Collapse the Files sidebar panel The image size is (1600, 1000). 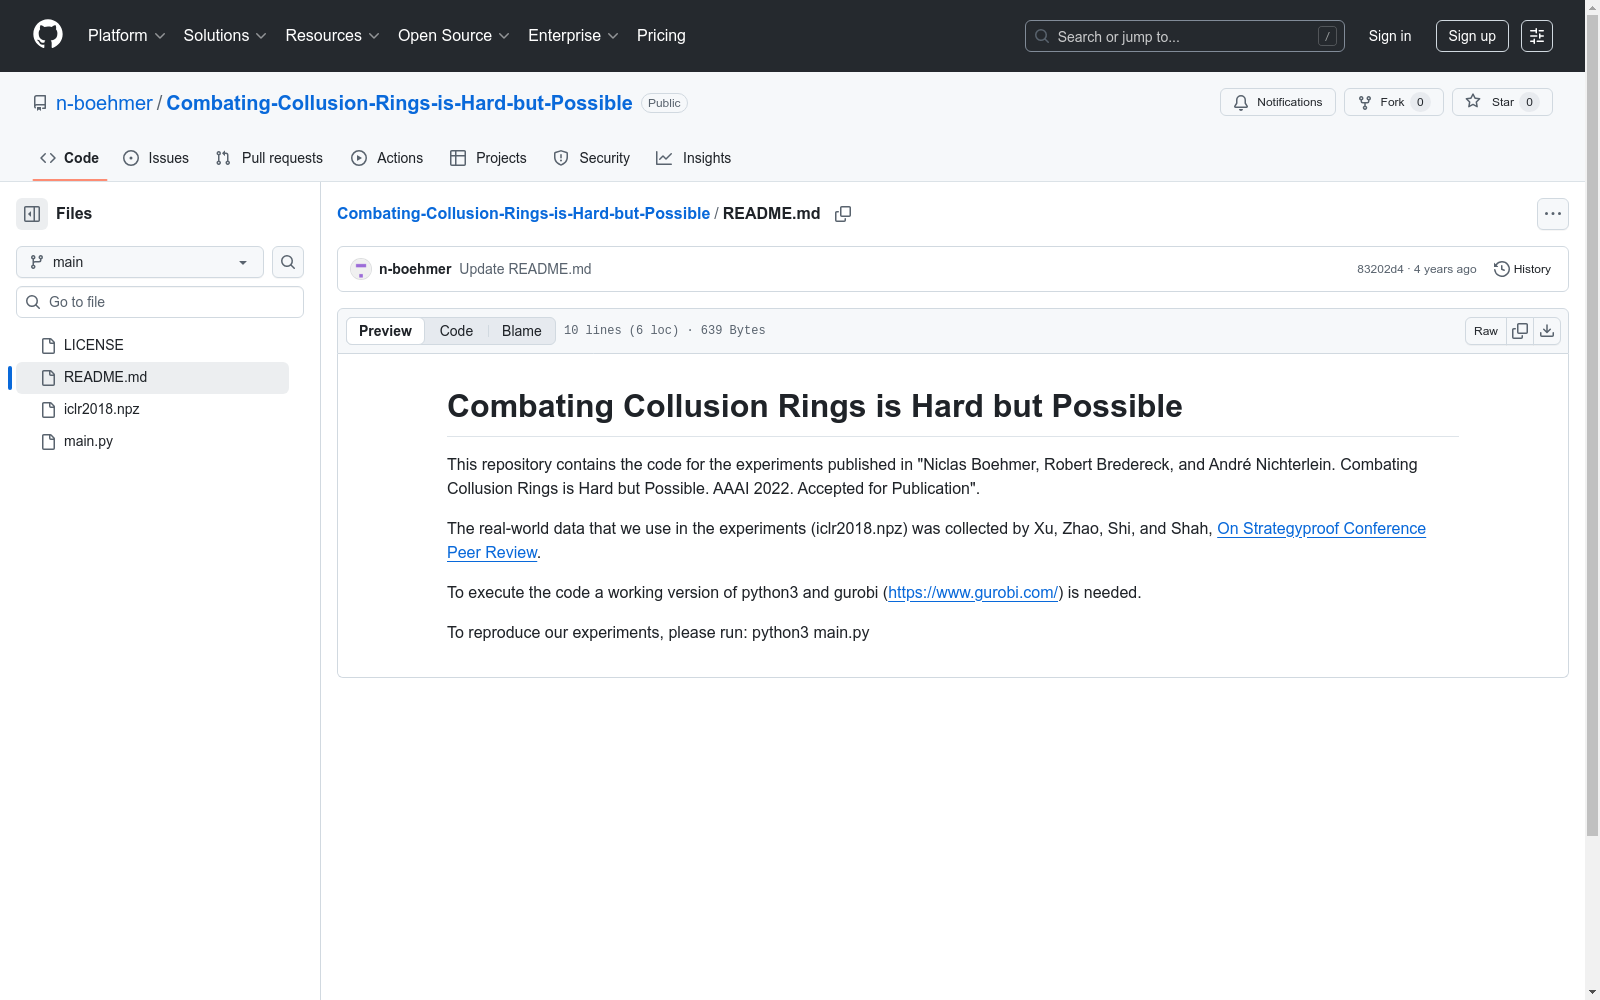coord(31,213)
